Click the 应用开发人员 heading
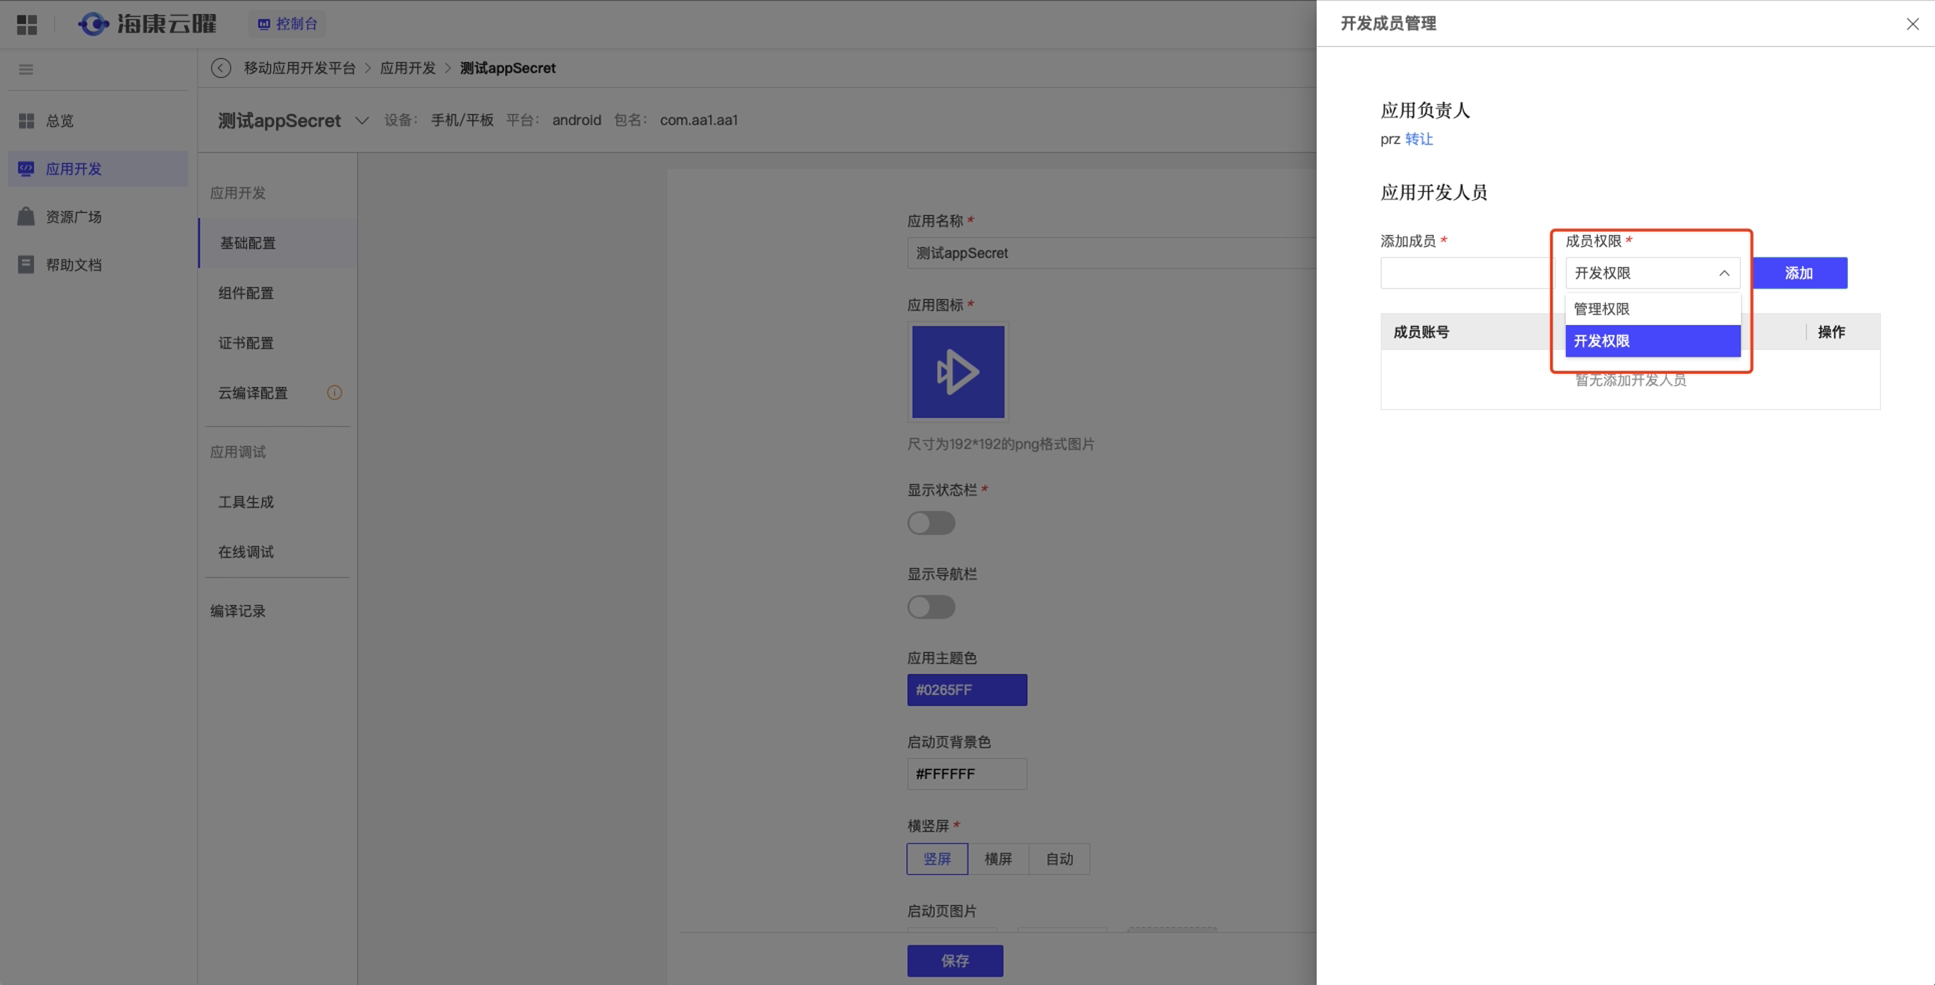The width and height of the screenshot is (1935, 985). [1434, 192]
